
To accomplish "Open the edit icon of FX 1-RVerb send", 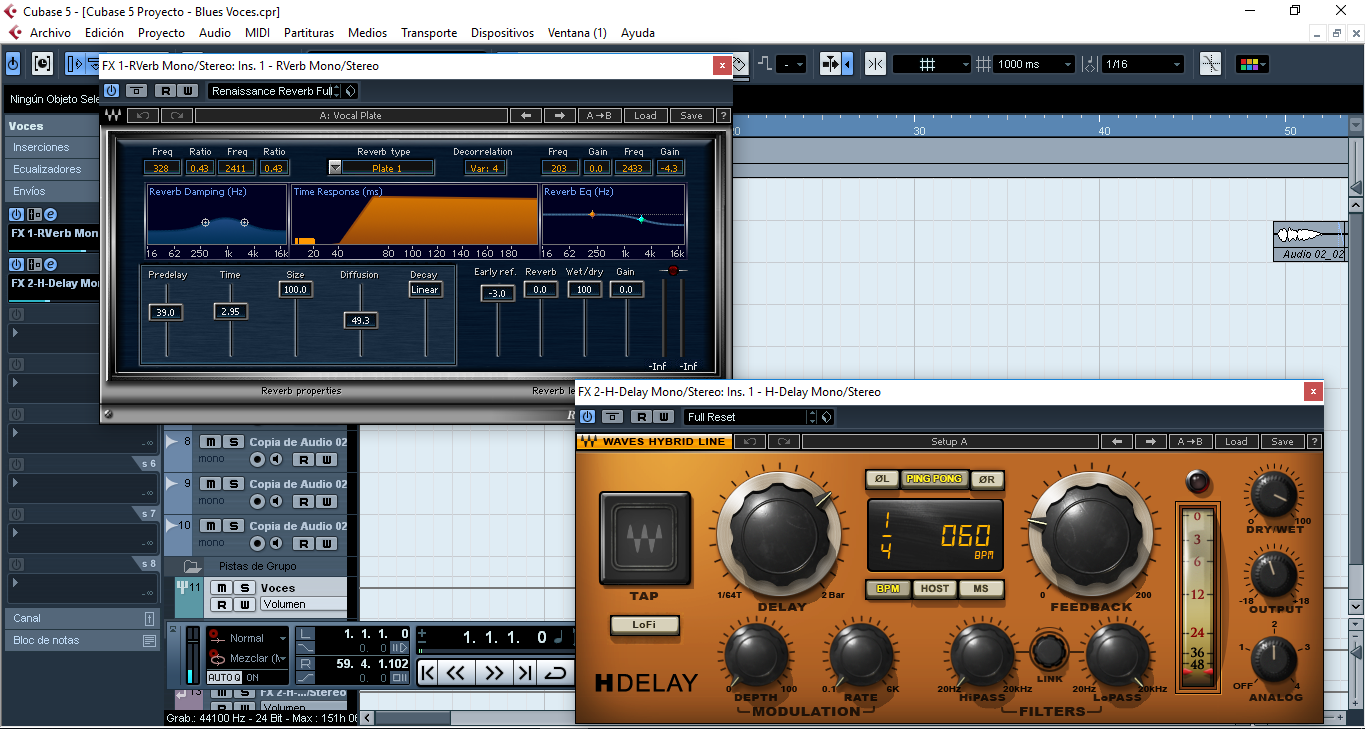I will [51, 215].
